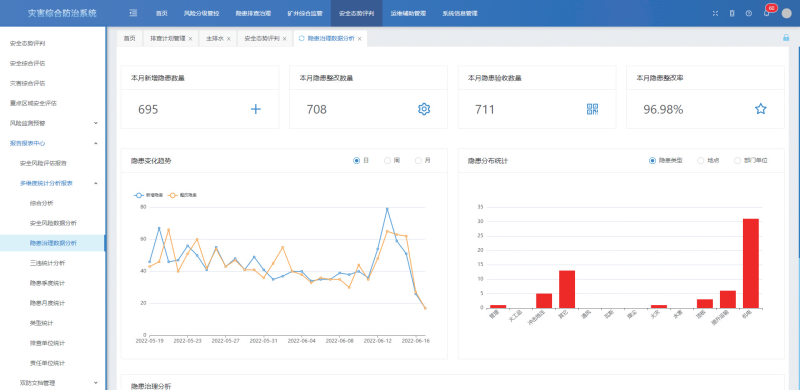Click the refresh icon on active page tab
The image size is (800, 390).
click(x=301, y=38)
